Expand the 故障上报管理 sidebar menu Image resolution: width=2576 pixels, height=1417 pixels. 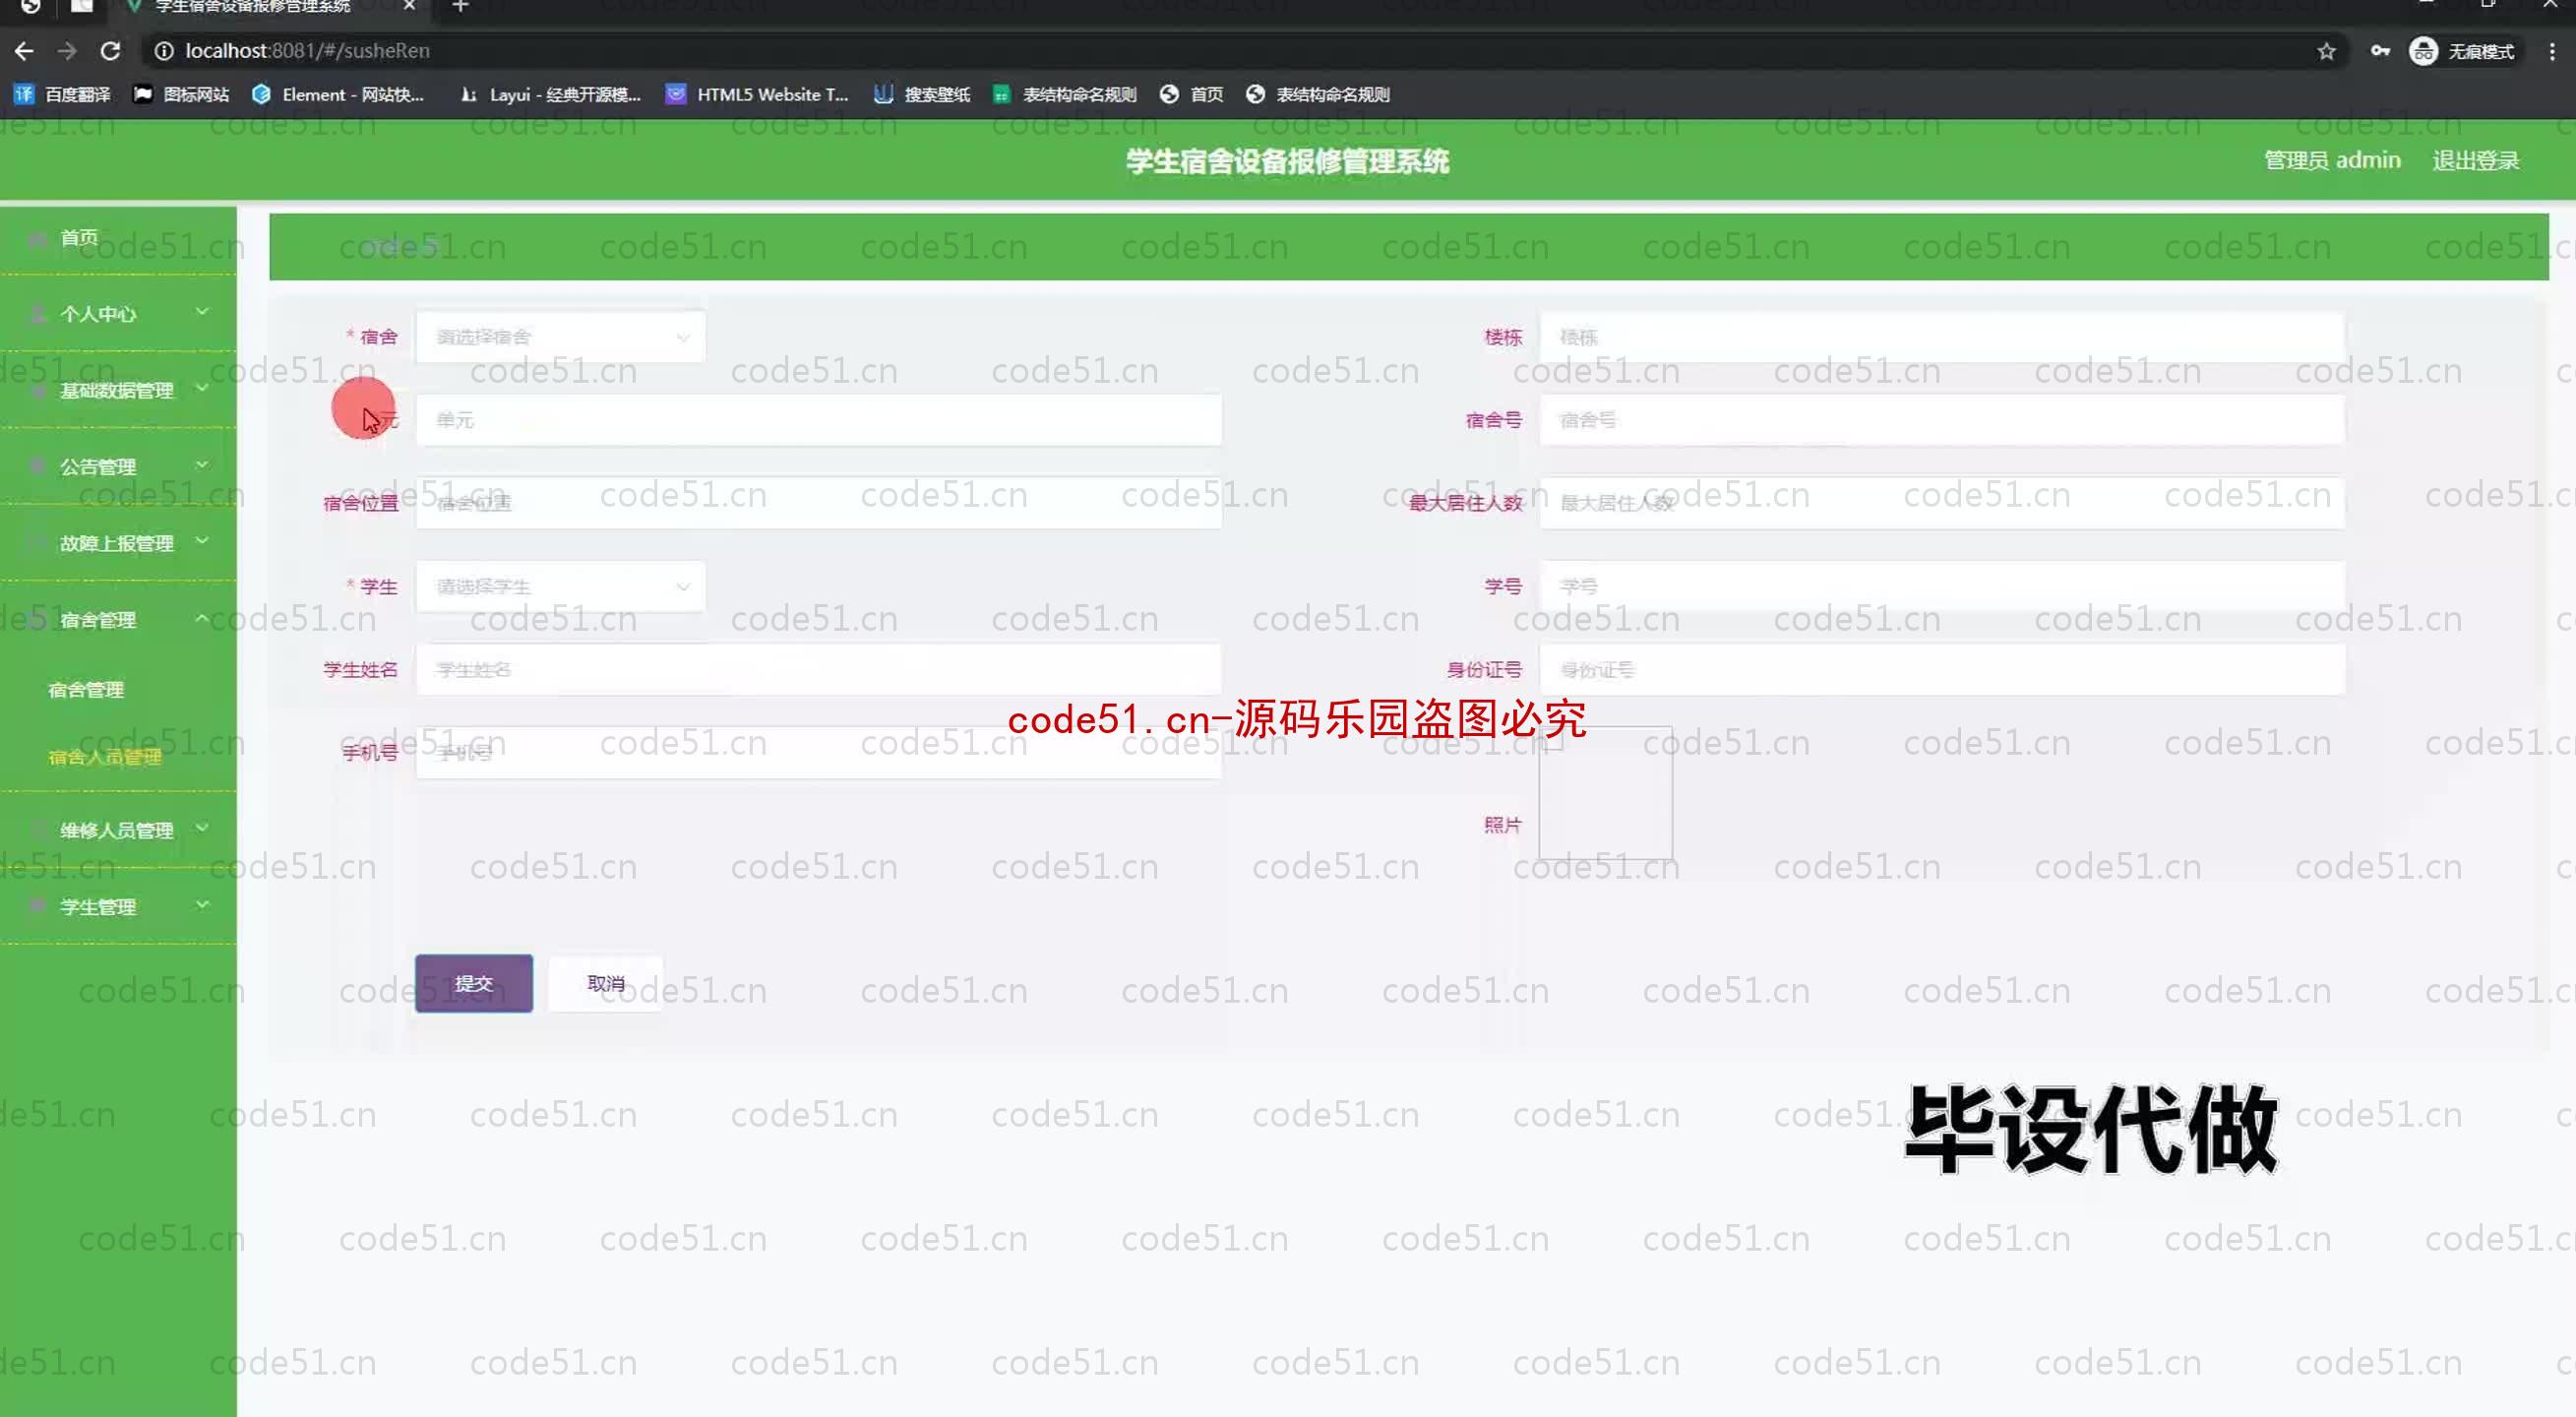tap(118, 543)
